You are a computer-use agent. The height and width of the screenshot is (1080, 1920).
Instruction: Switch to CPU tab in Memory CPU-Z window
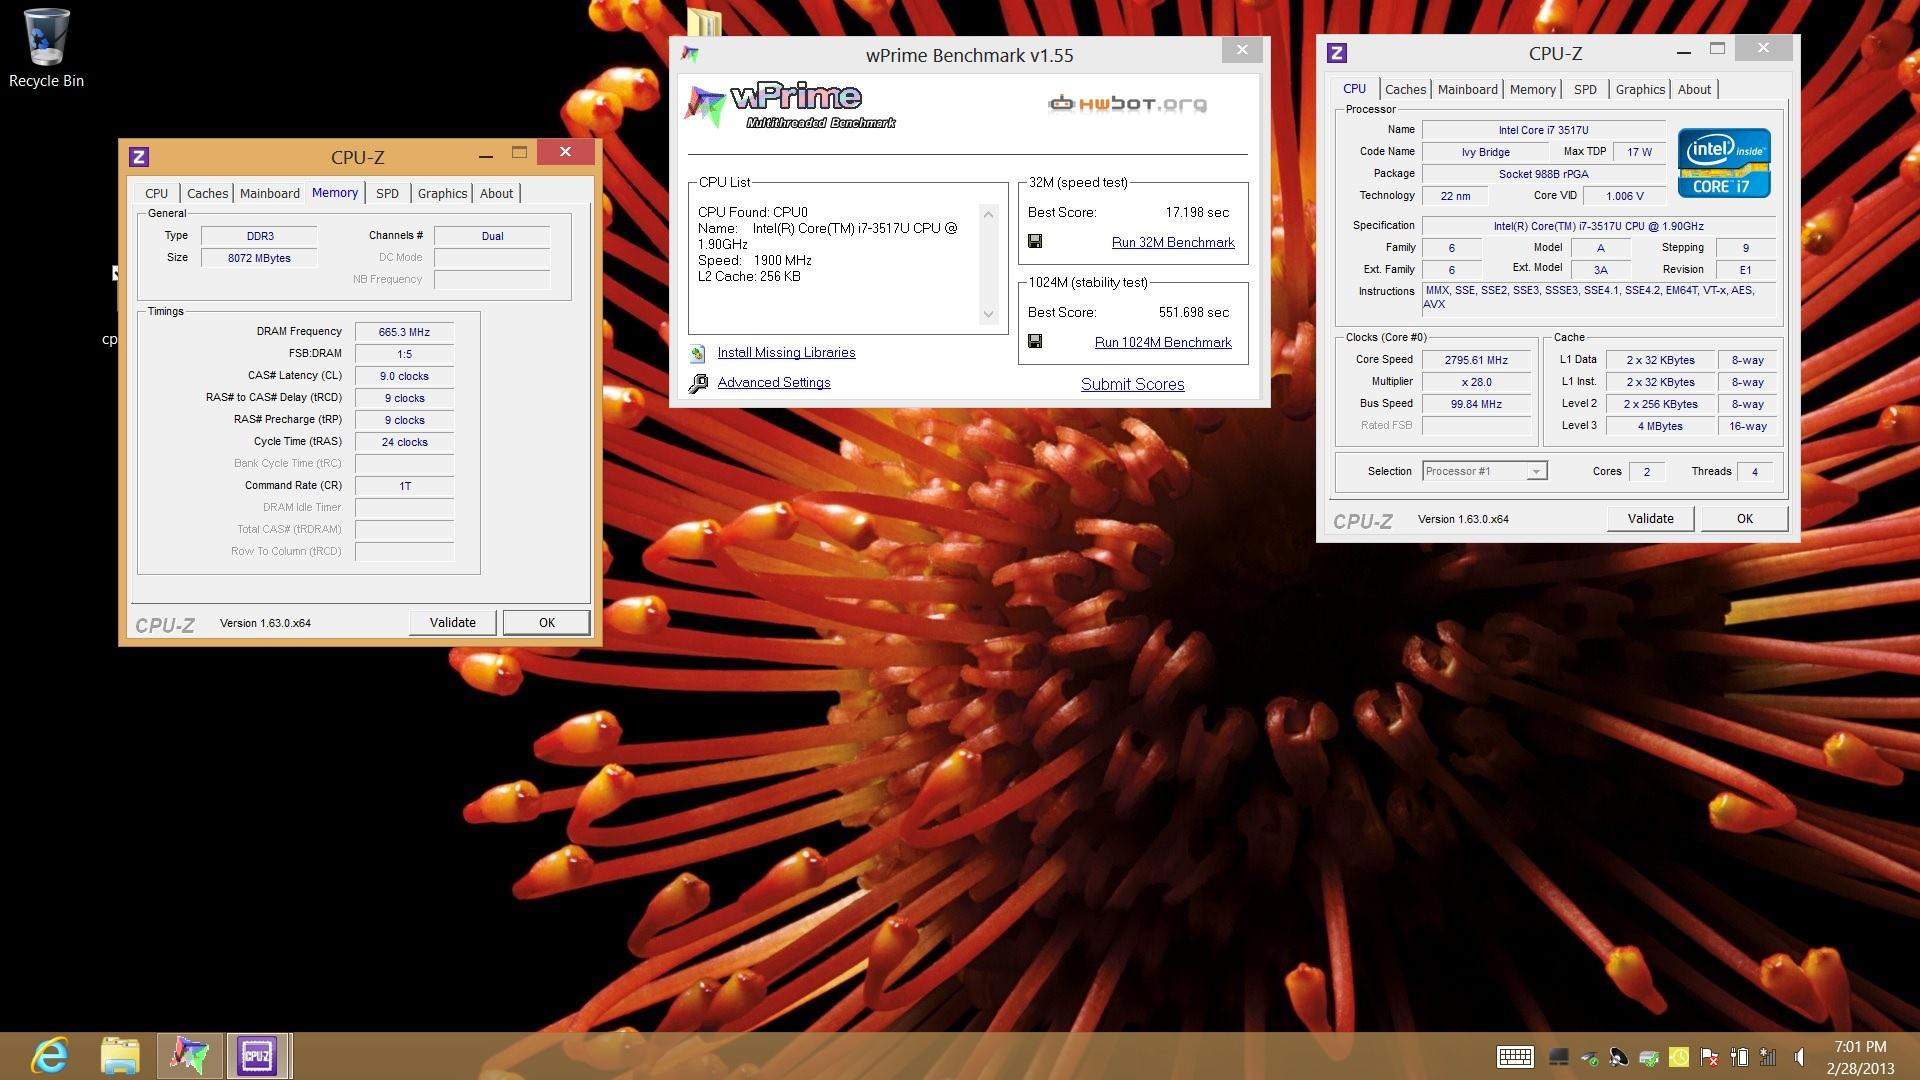coord(156,193)
